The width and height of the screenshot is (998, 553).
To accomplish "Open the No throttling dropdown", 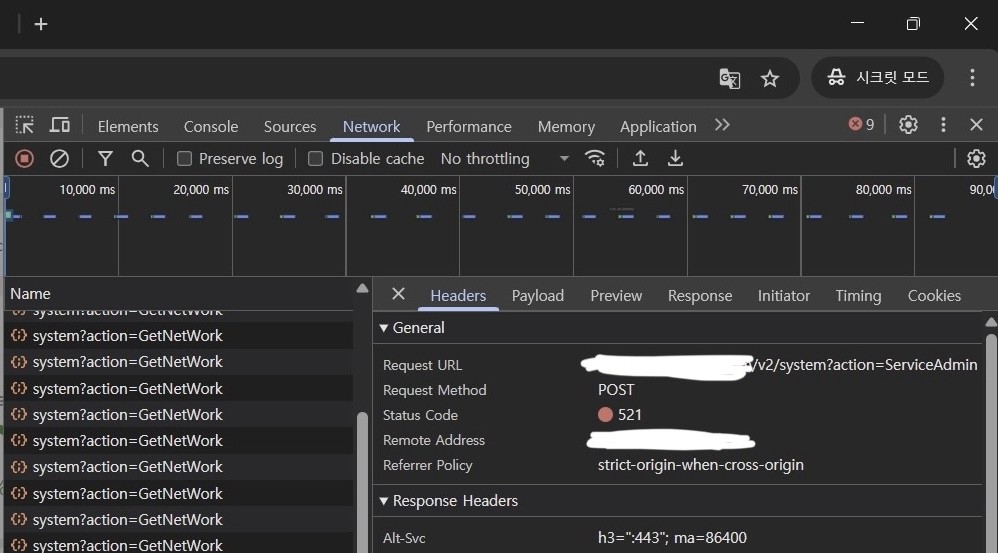I will click(504, 158).
